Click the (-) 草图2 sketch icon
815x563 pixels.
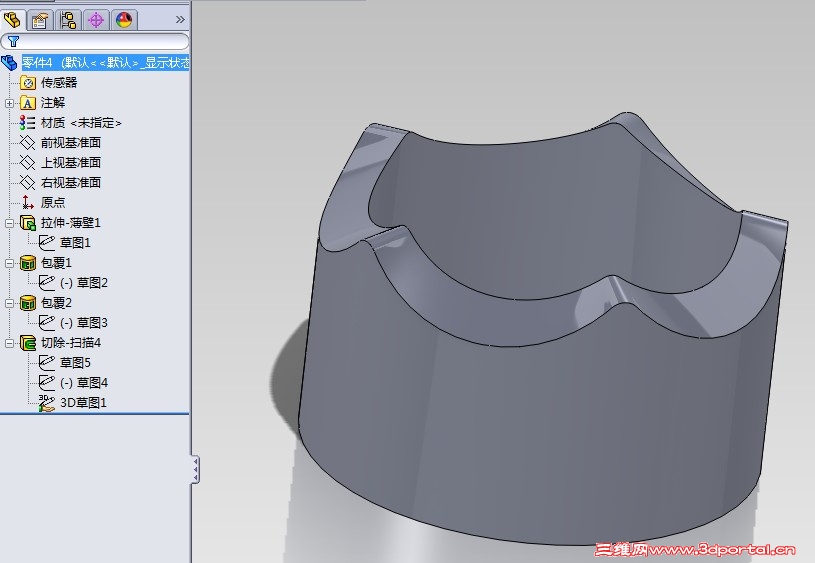tap(47, 283)
